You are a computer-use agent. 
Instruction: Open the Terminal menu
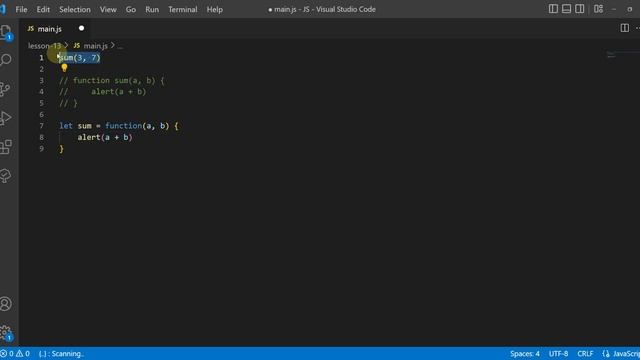pos(182,9)
